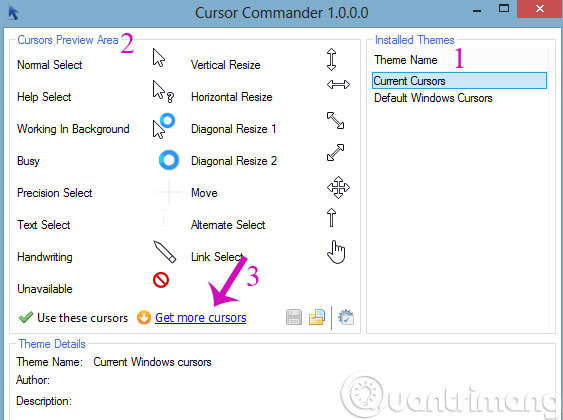Maximize the Cursor Commander window
563x420 pixels.
(x=504, y=8)
